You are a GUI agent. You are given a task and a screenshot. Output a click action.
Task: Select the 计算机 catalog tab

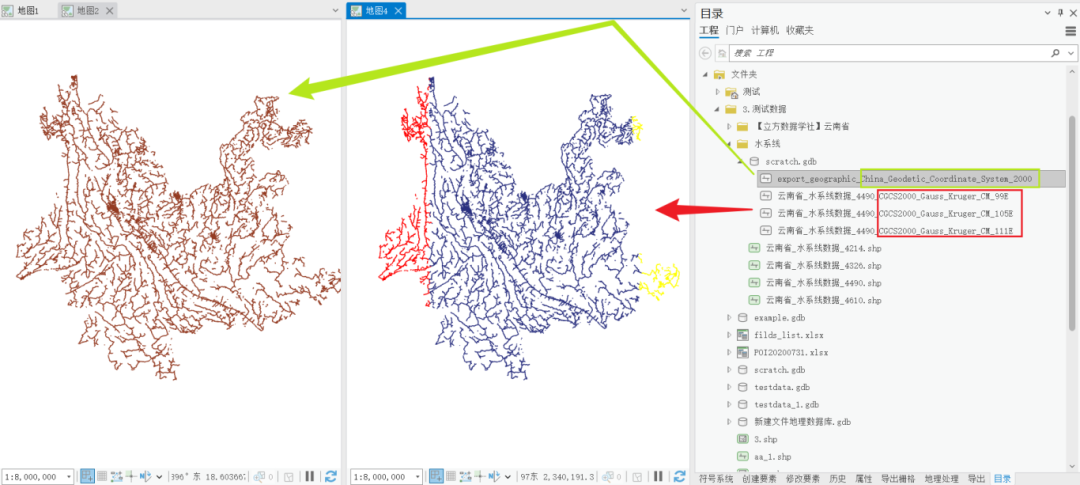pos(765,30)
